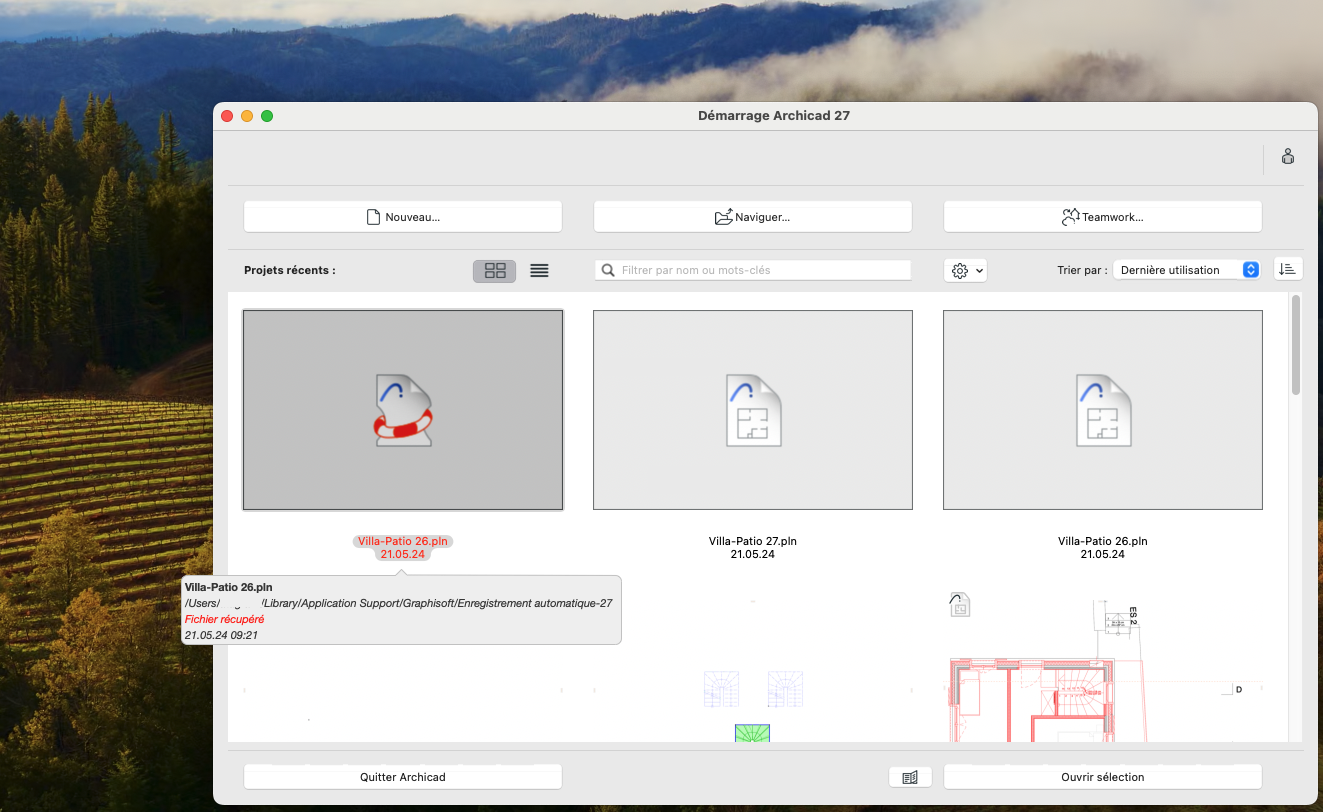Click the Nouveau... button
Screen dimensions: 1323x812
(403, 217)
